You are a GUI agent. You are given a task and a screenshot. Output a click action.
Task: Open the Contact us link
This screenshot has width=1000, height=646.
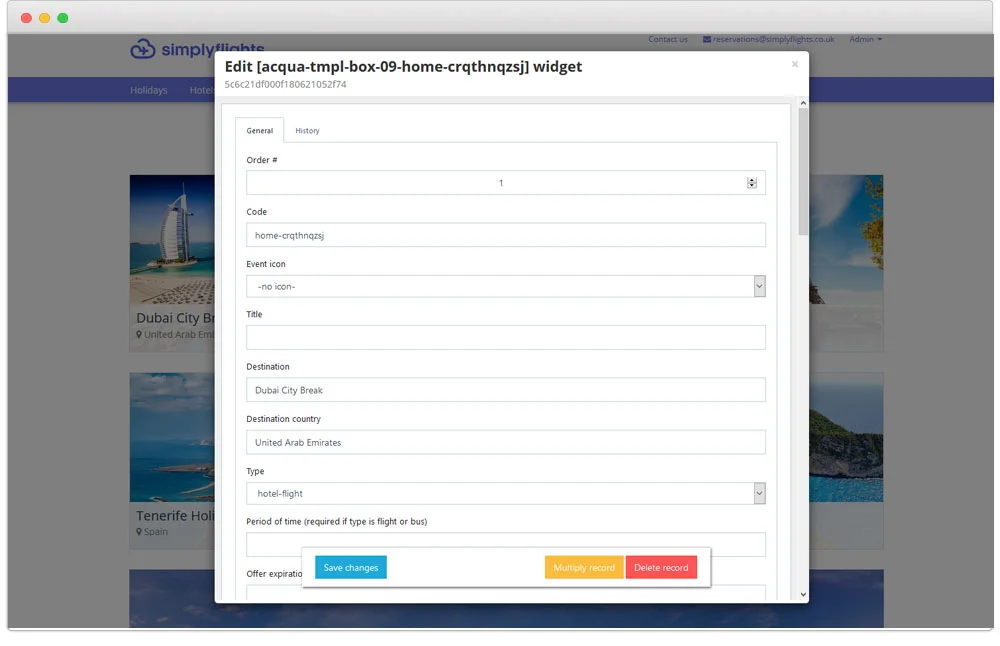pos(667,40)
